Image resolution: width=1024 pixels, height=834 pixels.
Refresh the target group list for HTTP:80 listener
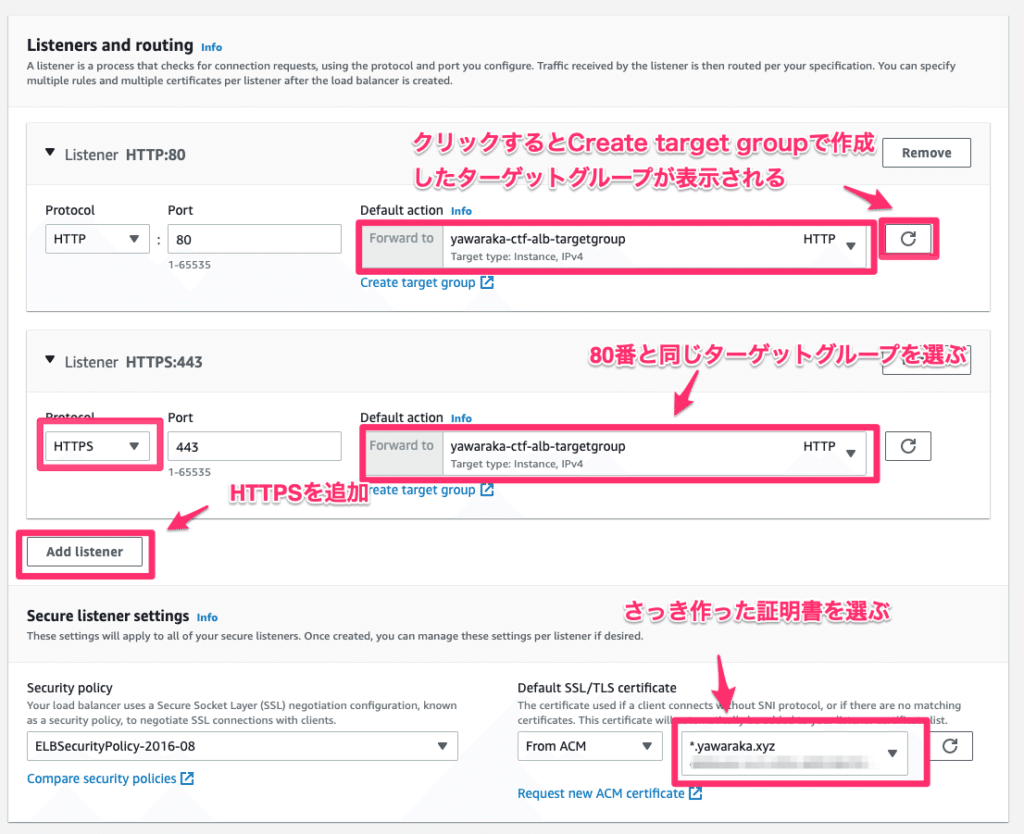pyautogui.click(x=907, y=238)
